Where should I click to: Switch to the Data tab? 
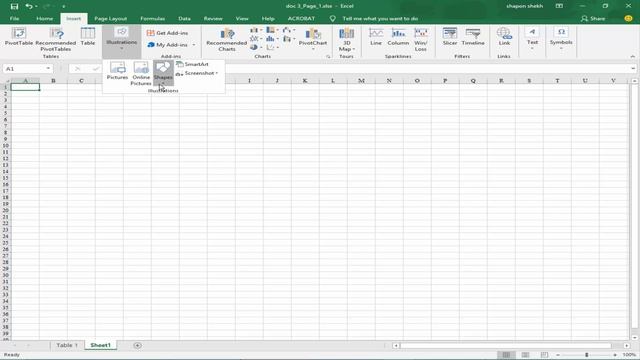click(184, 19)
